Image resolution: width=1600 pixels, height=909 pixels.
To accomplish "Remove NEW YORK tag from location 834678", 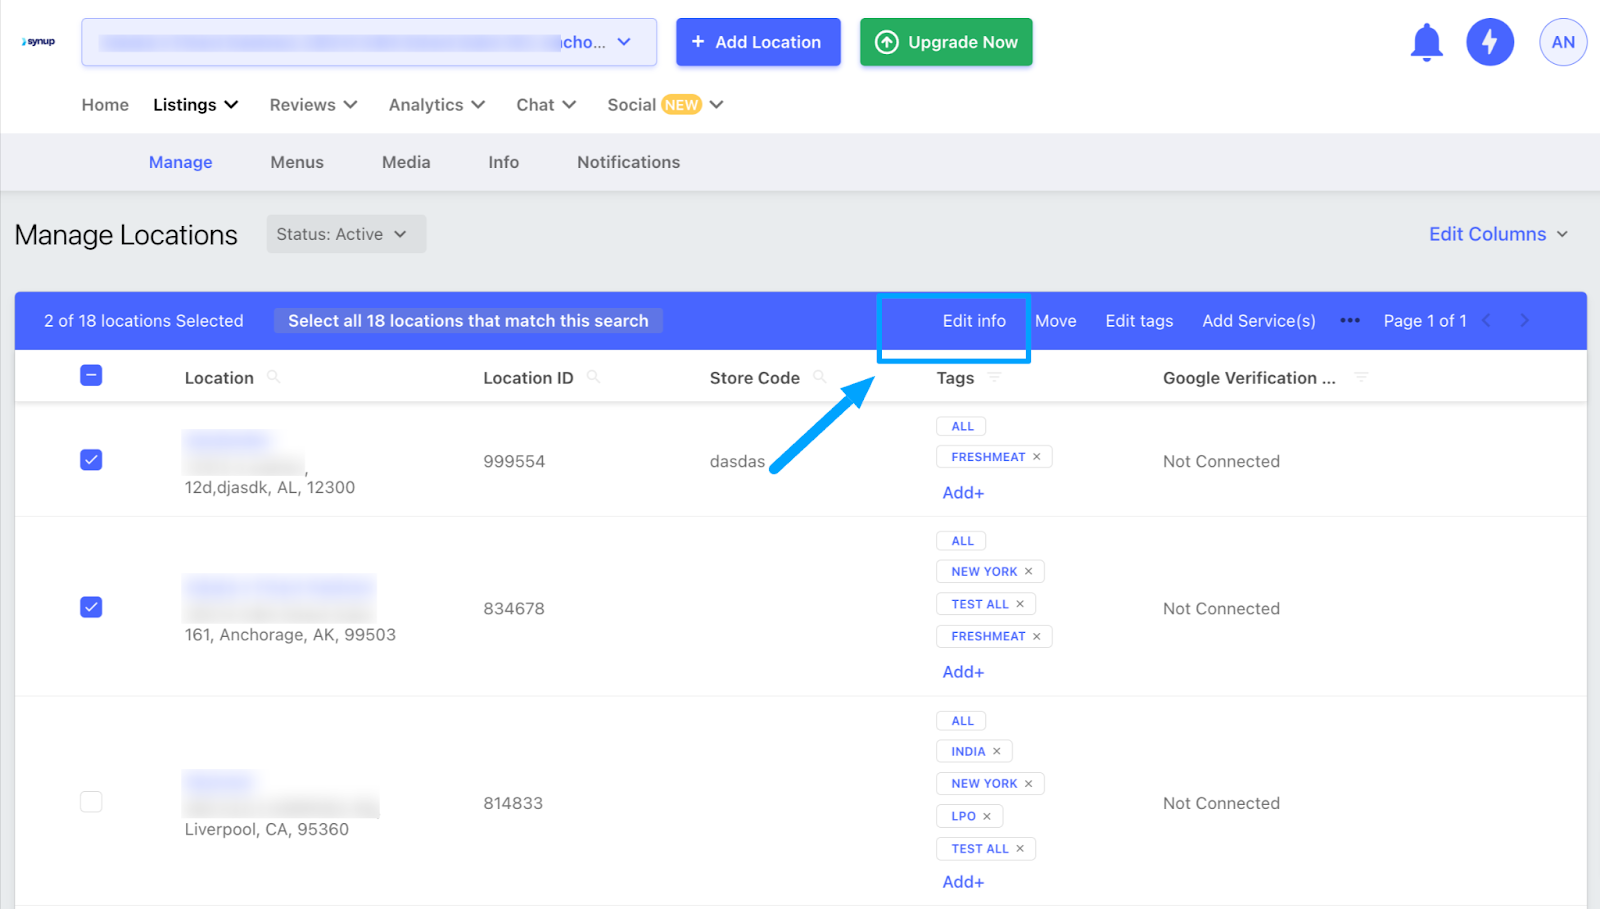I will [x=1028, y=572].
